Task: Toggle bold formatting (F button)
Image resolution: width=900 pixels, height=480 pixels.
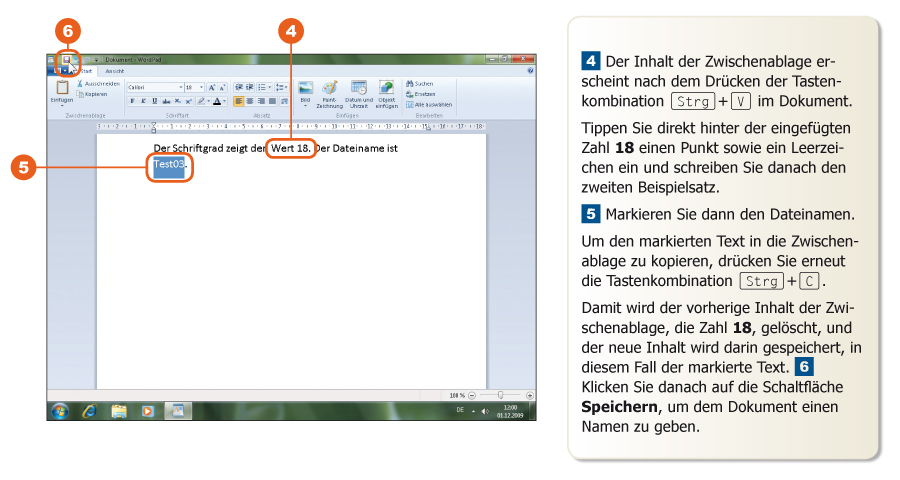Action: click(131, 101)
